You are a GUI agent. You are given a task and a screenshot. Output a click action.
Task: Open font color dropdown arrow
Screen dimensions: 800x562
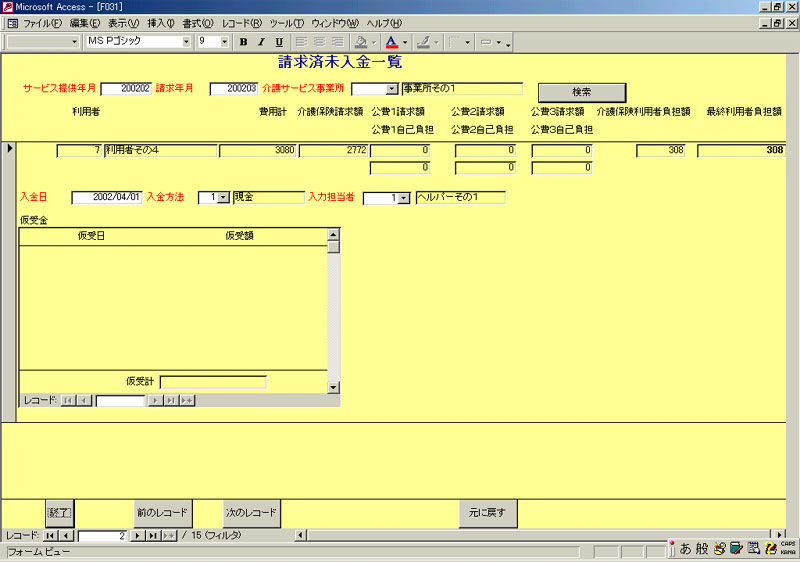(x=405, y=42)
